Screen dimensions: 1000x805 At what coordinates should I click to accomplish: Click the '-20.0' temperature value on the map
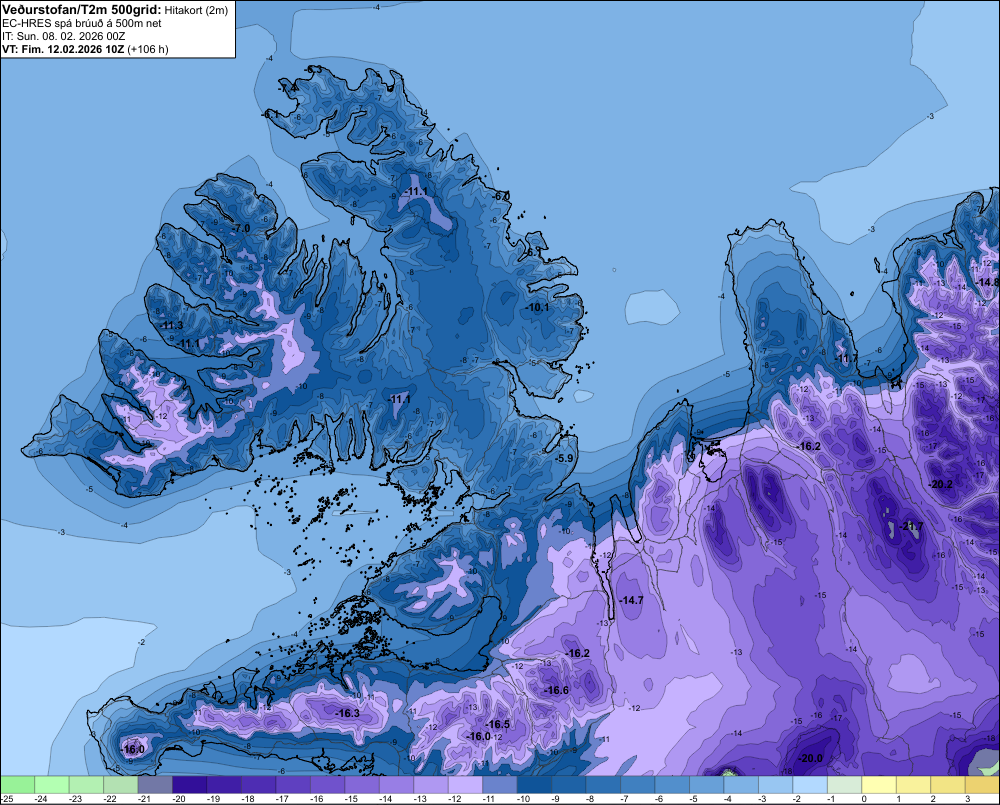point(811,758)
